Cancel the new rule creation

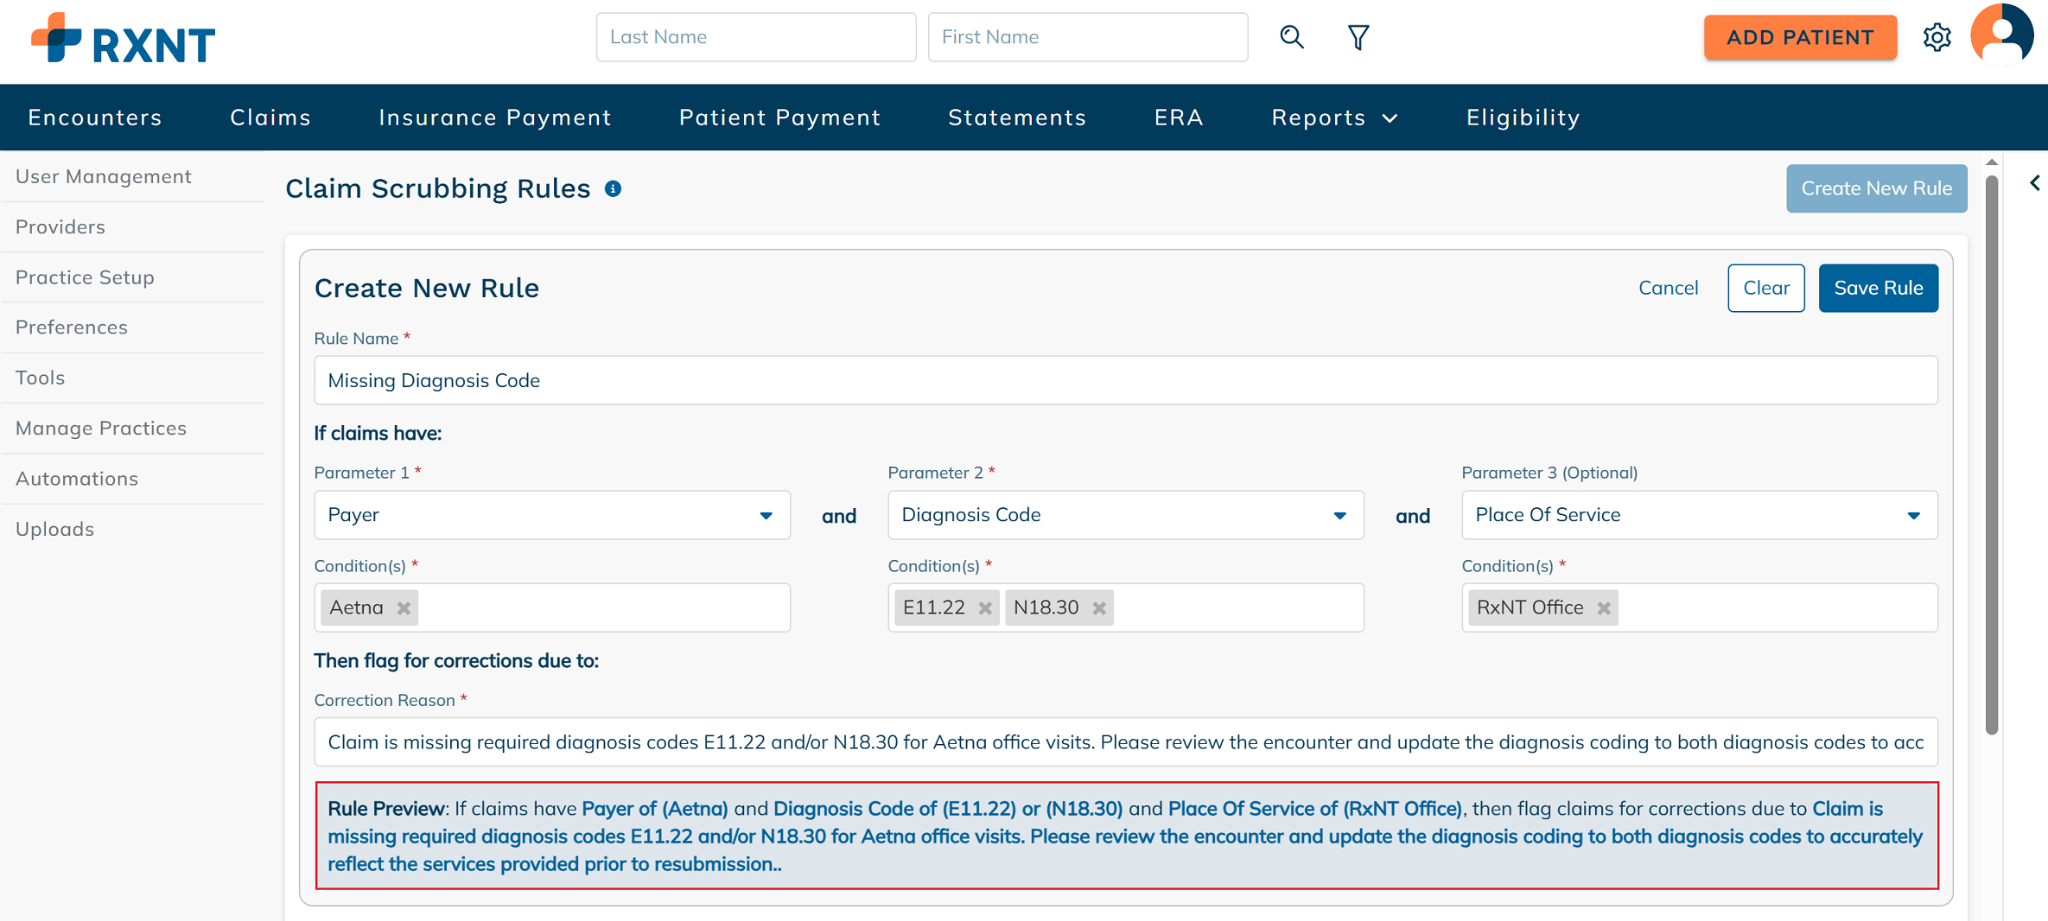tap(1668, 288)
